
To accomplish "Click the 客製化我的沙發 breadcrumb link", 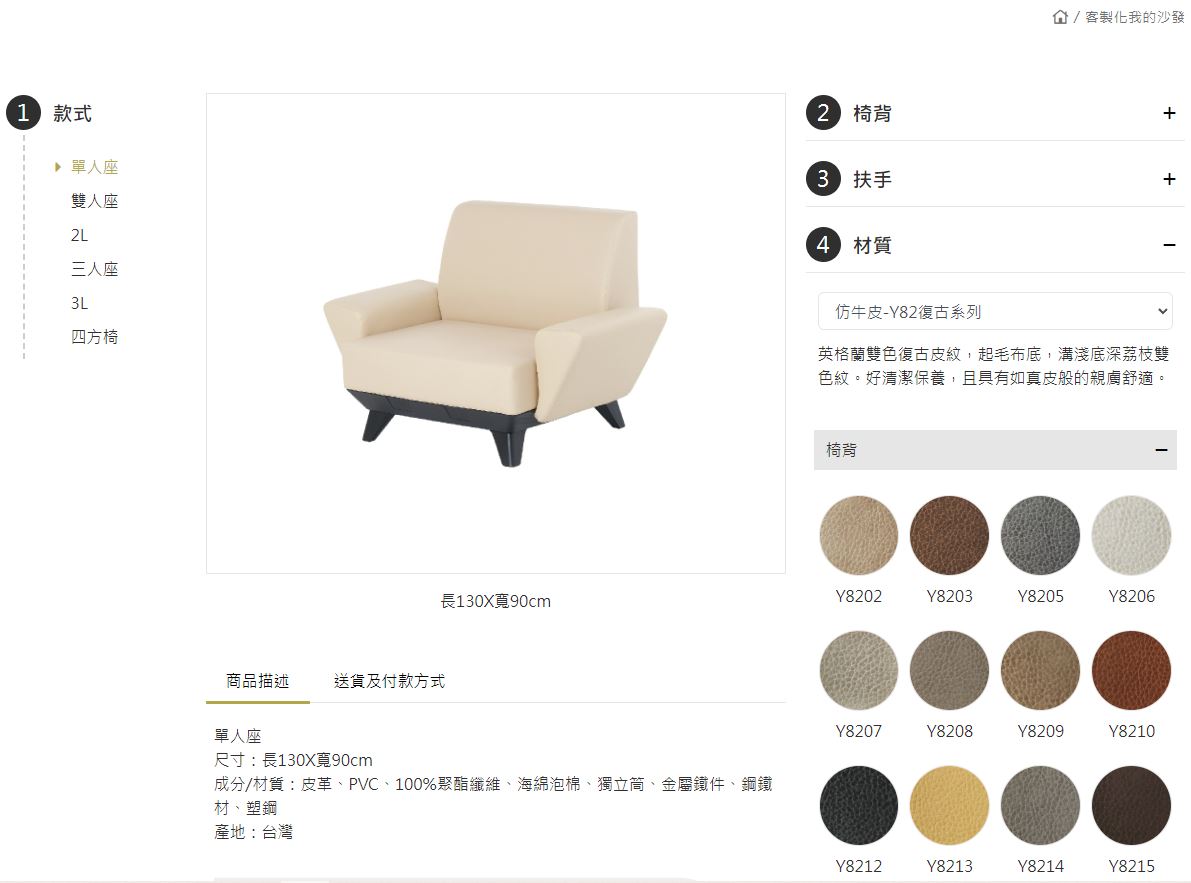I will pyautogui.click(x=1134, y=17).
